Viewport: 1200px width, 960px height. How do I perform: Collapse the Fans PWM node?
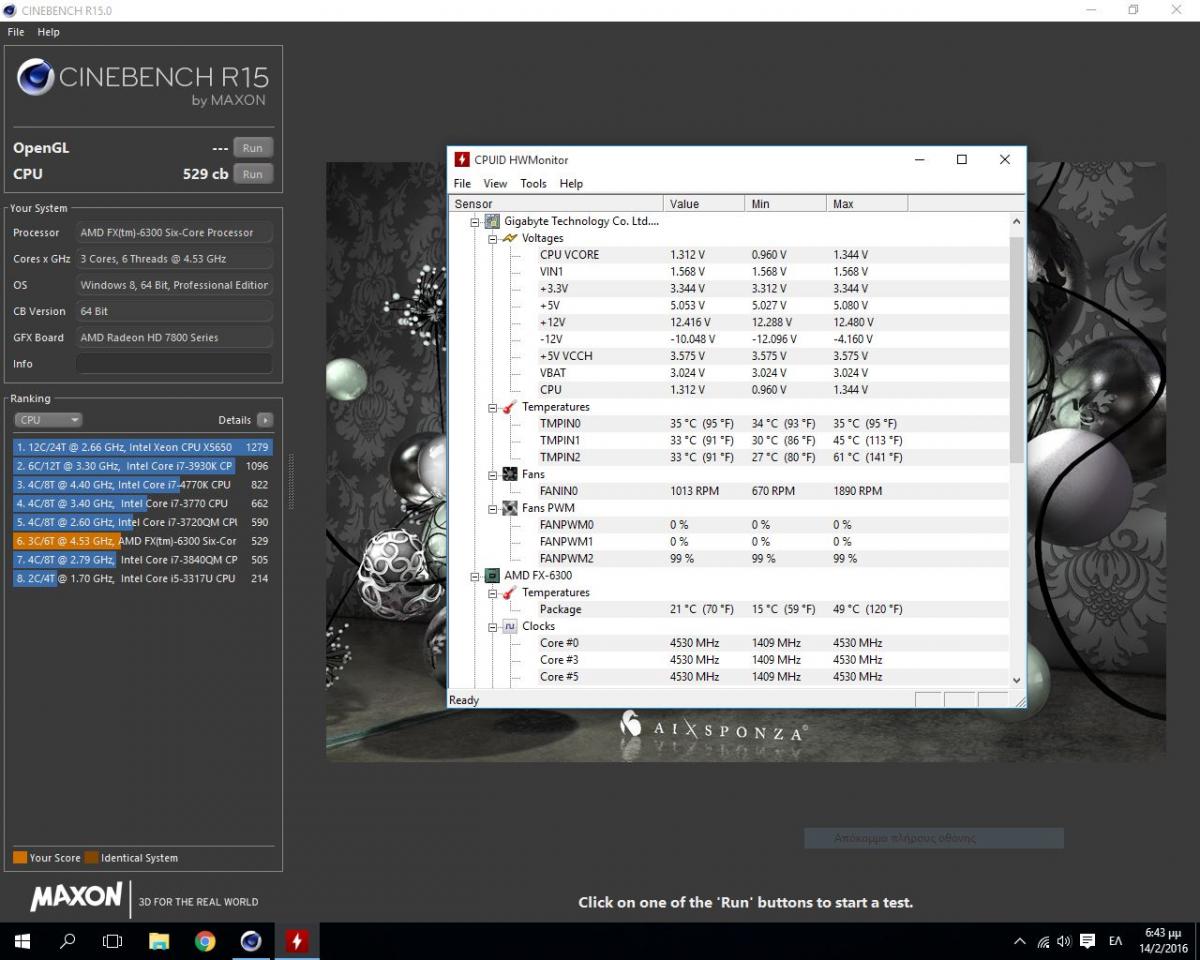point(492,508)
